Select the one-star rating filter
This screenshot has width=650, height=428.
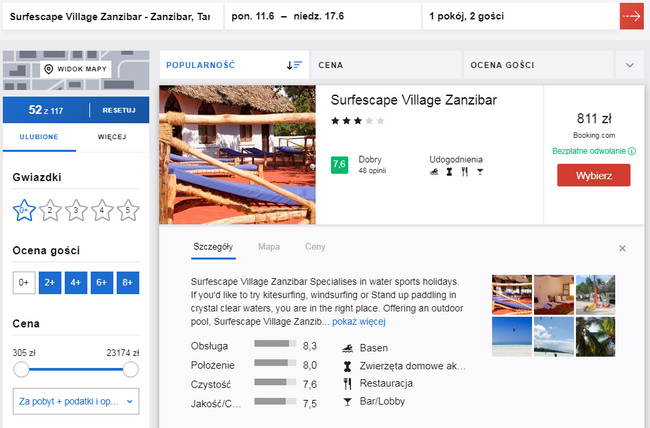(x=24, y=210)
